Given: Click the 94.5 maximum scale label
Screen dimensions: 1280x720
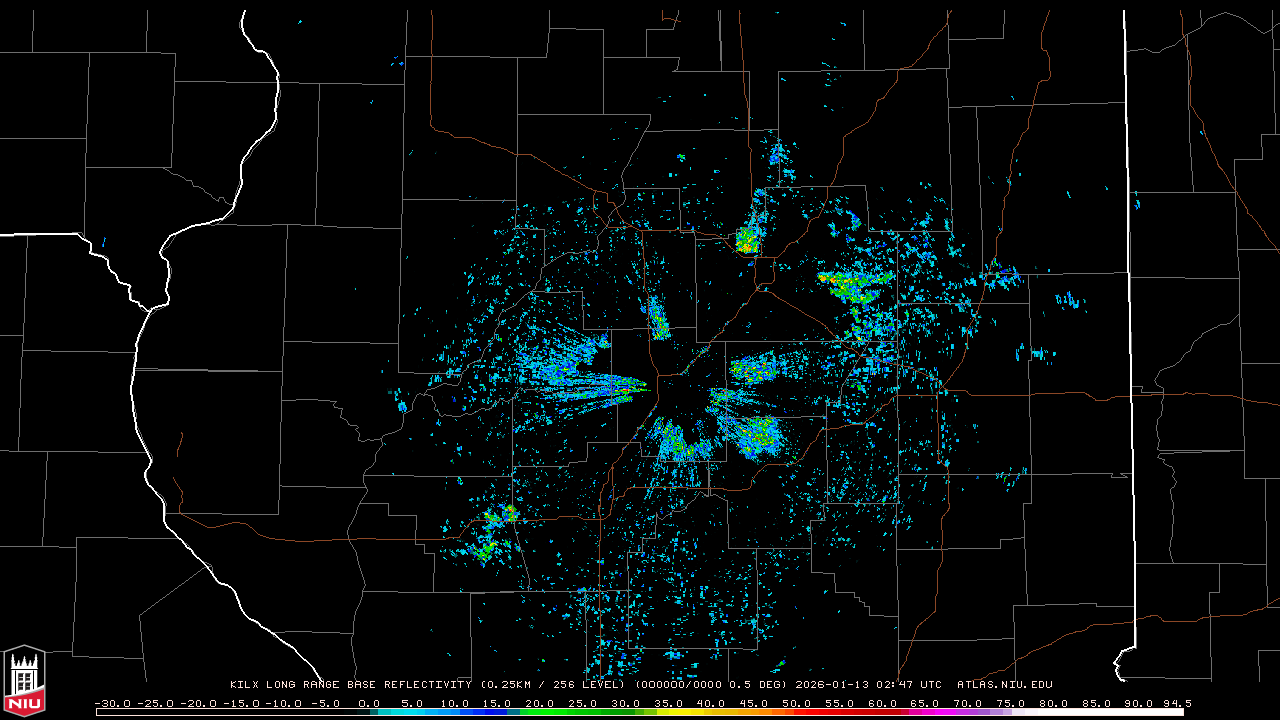Looking at the screenshot, I should (1175, 703).
